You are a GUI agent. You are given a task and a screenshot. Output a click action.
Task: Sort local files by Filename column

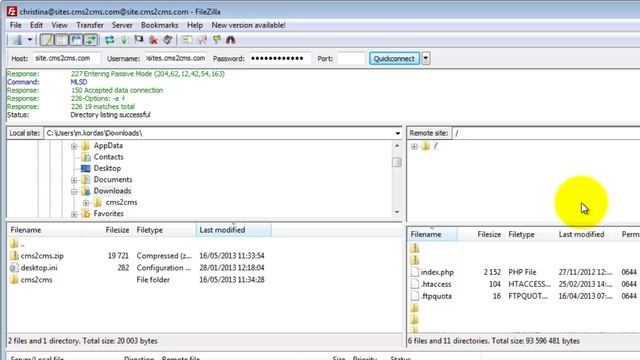pyautogui.click(x=44, y=230)
